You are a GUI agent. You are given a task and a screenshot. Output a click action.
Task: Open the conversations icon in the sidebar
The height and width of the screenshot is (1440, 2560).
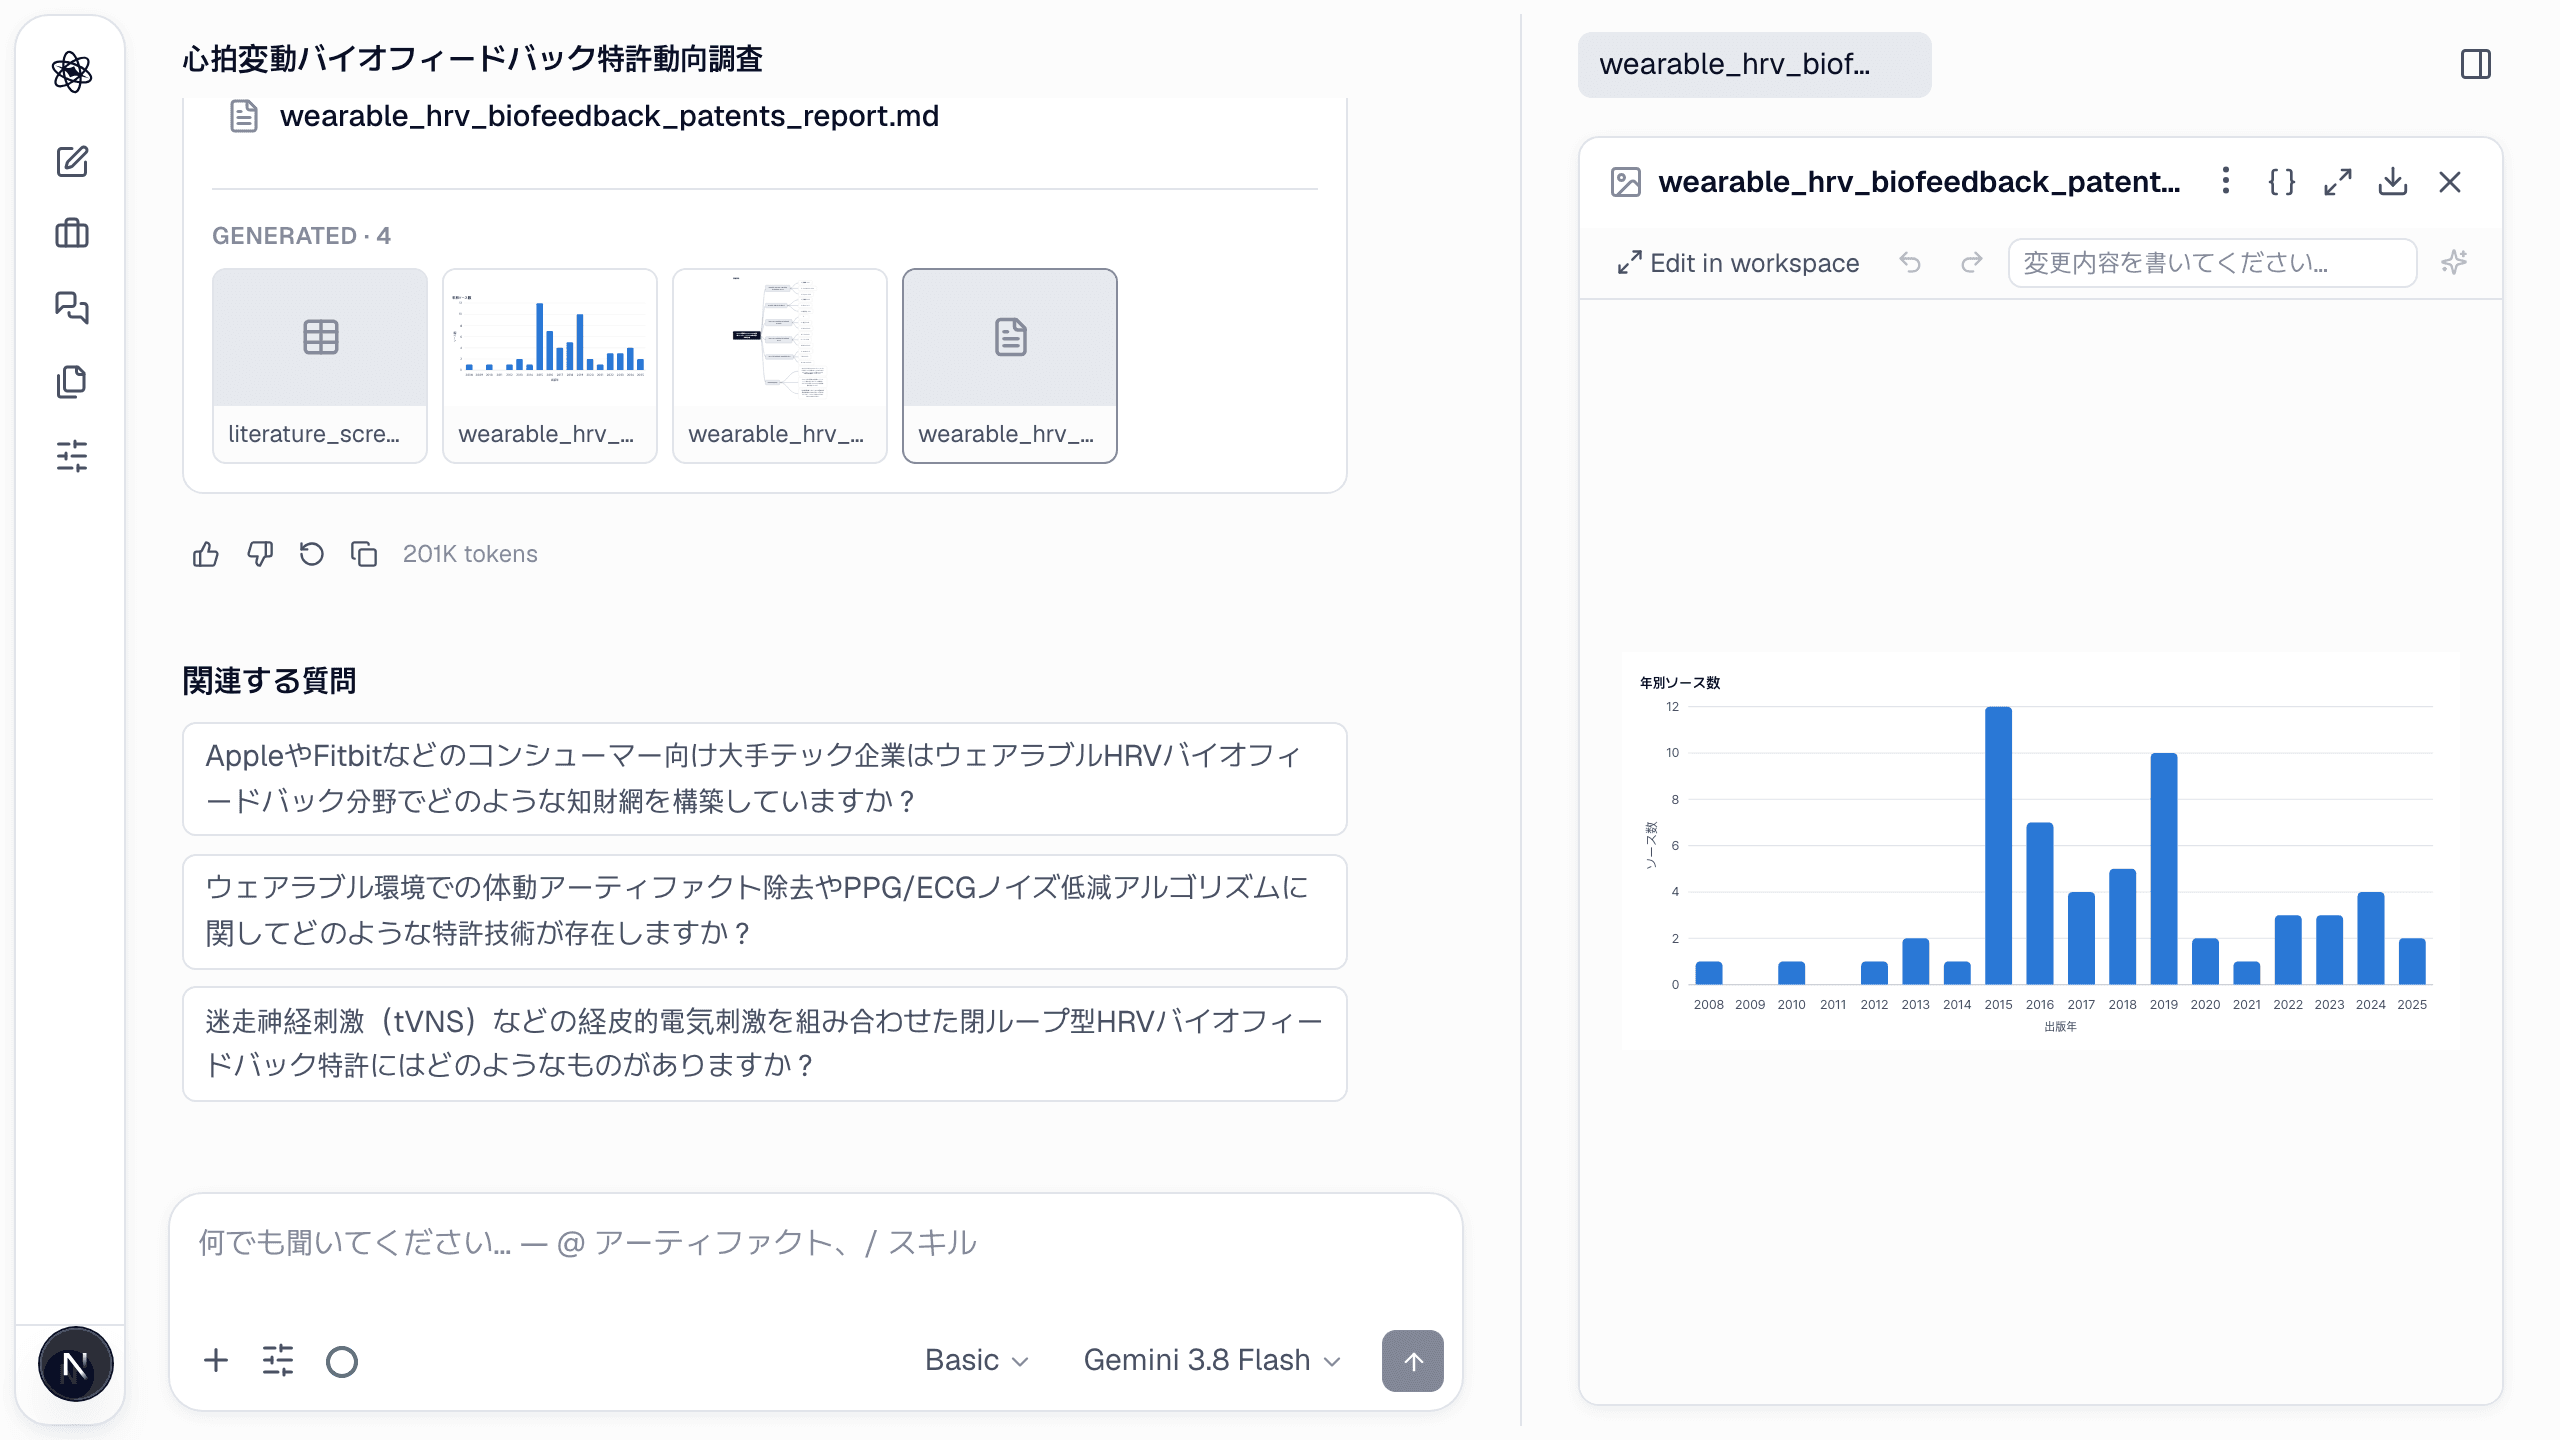click(x=72, y=307)
